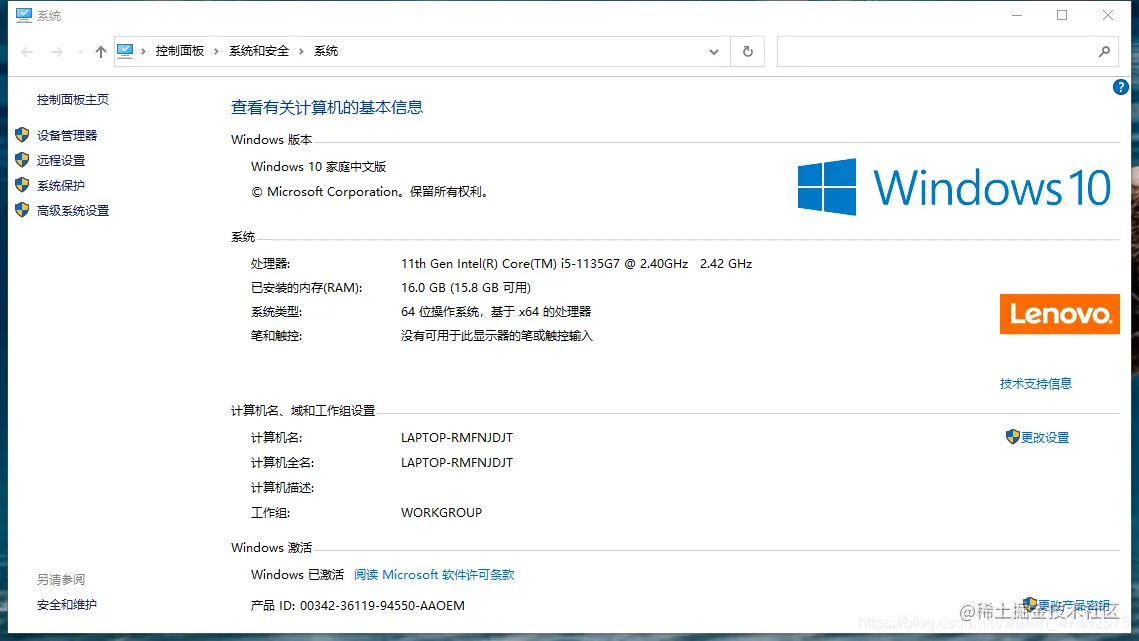
Task: Expand chevron after 控制面板 breadcrumb
Action: click(216, 52)
